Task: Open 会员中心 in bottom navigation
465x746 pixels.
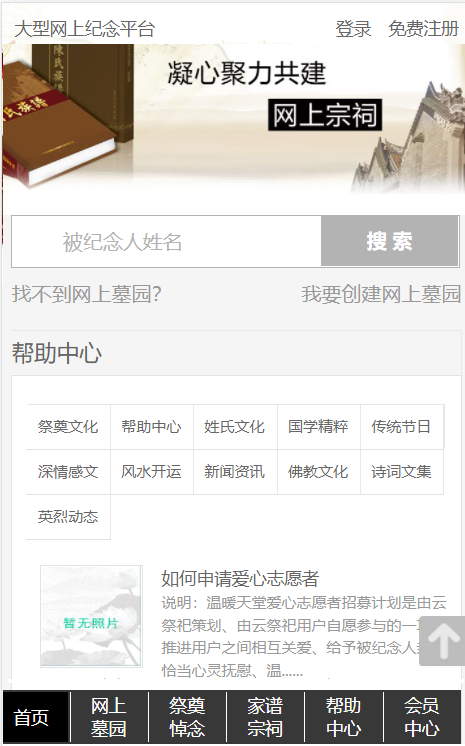Action: point(422,717)
